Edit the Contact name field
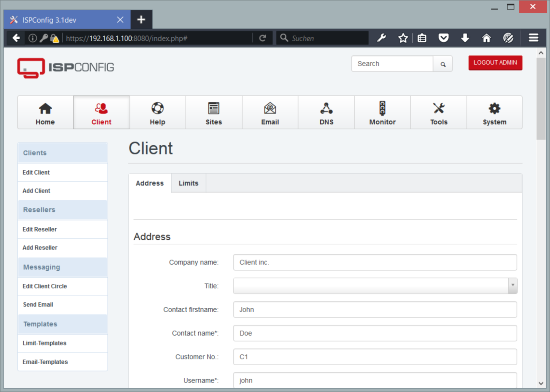 (x=375, y=333)
